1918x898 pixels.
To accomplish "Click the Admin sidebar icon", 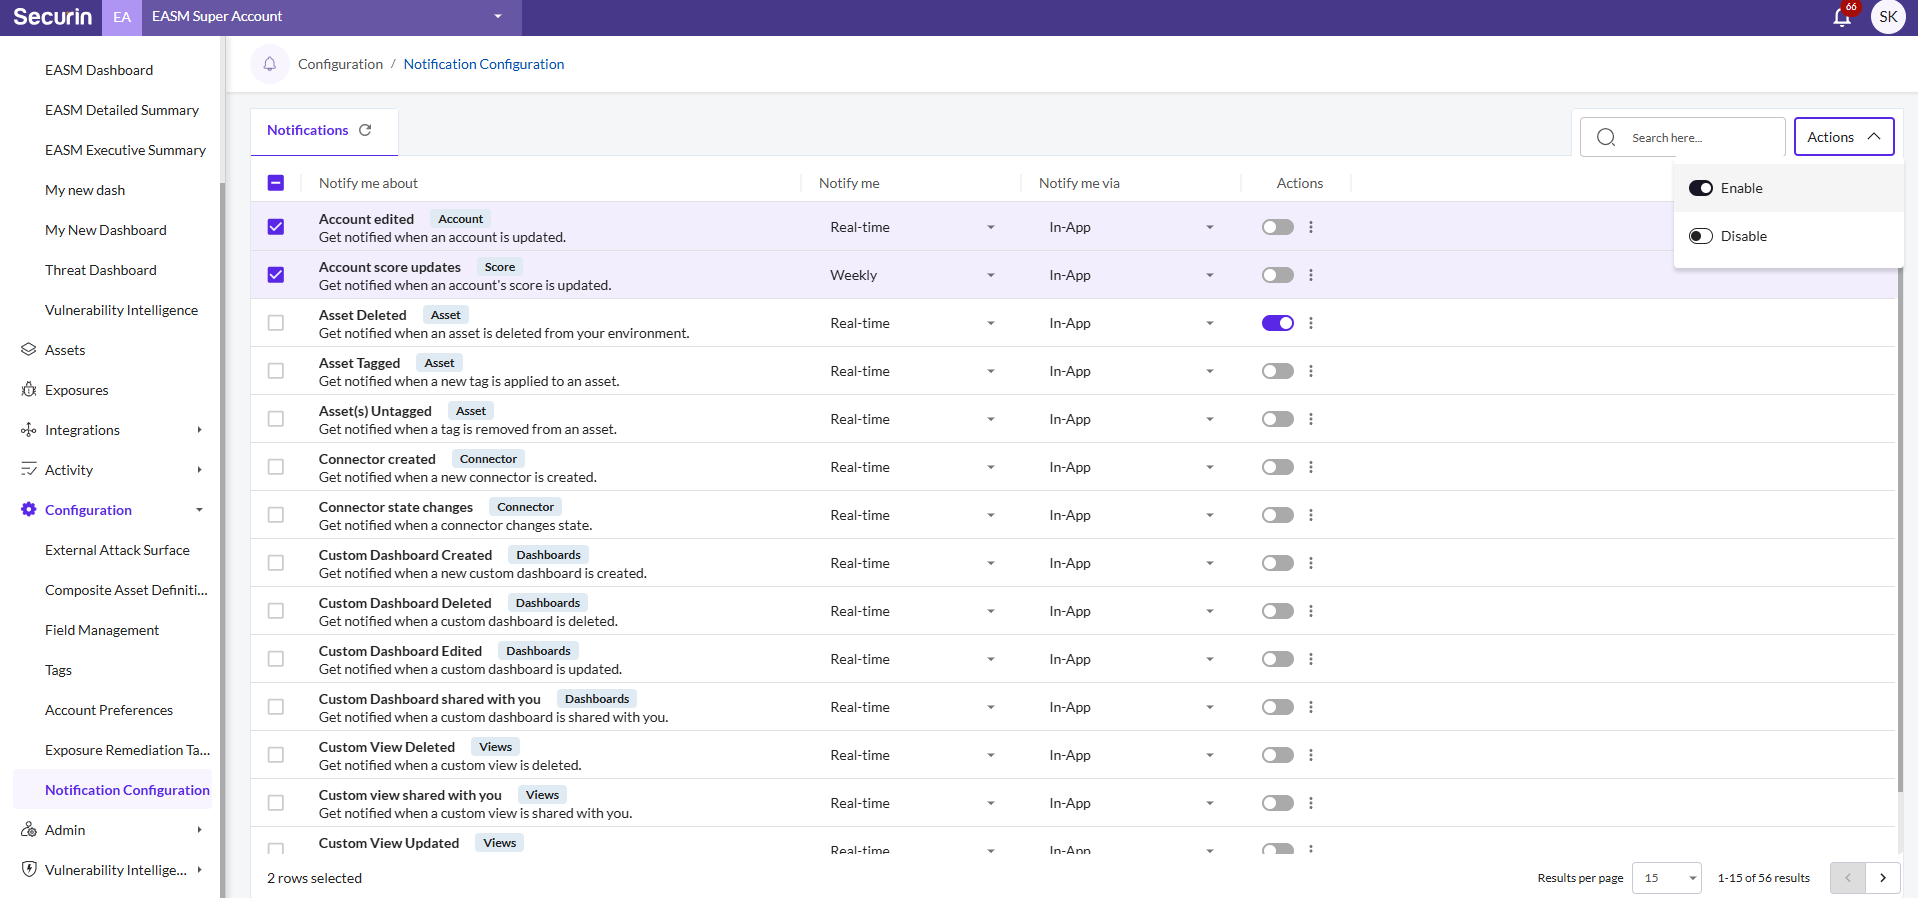I will click(x=29, y=830).
